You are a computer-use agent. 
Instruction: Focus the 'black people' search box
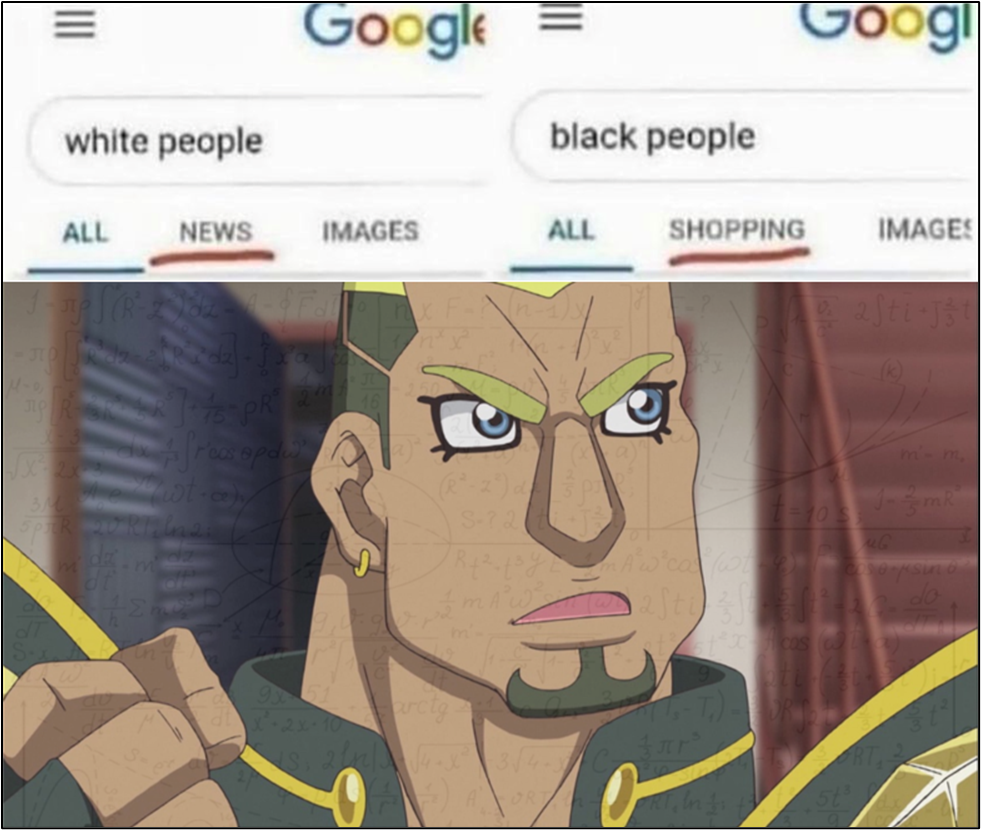[745, 136]
